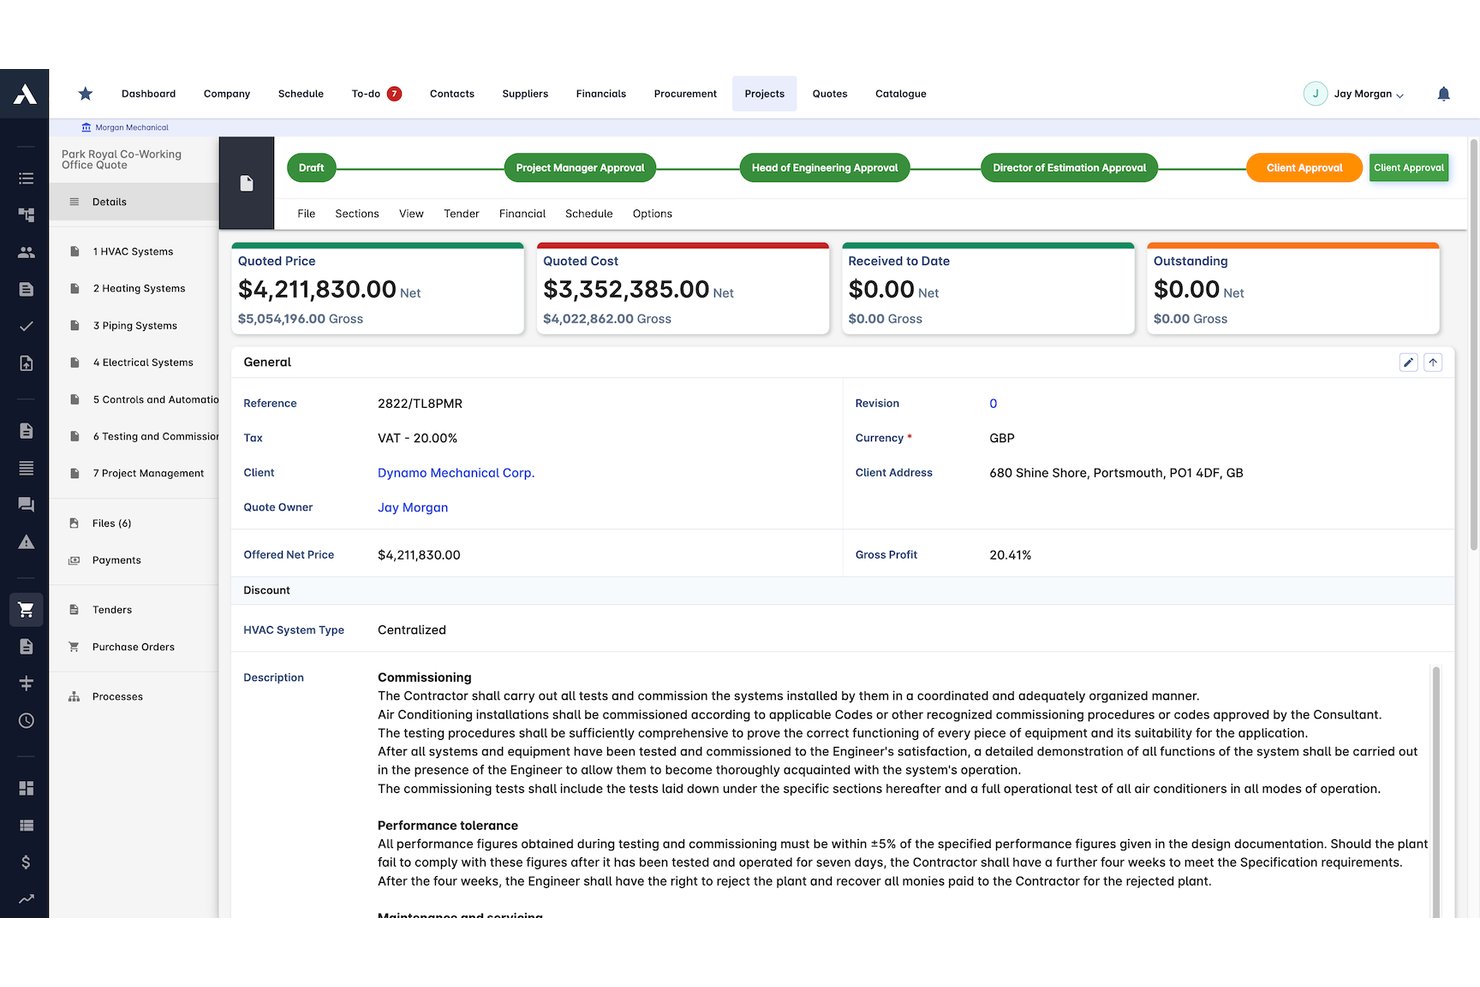Click the hierarchy tree icon in dark sidebar
Image resolution: width=1480 pixels, height=987 pixels.
[x=26, y=215]
